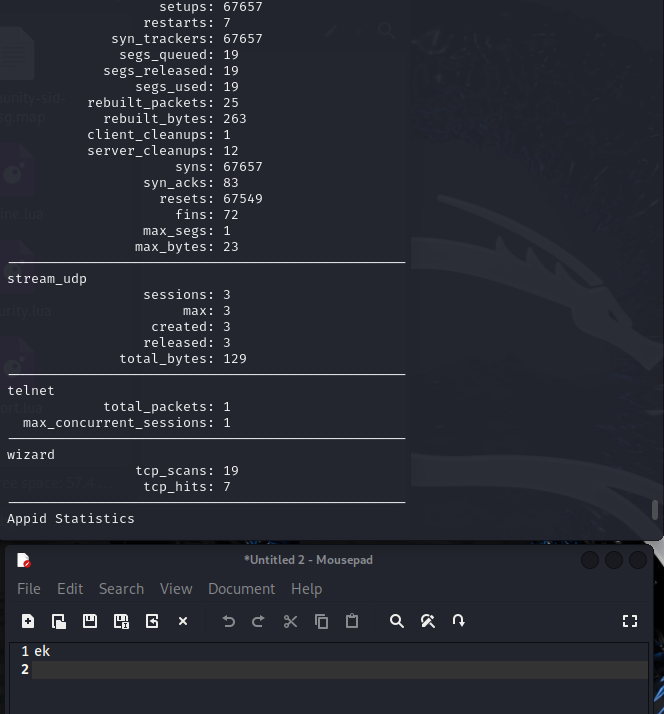Screen dimensions: 664x714
Task: Open the Edit menu in Mousepad
Action: [x=70, y=589]
